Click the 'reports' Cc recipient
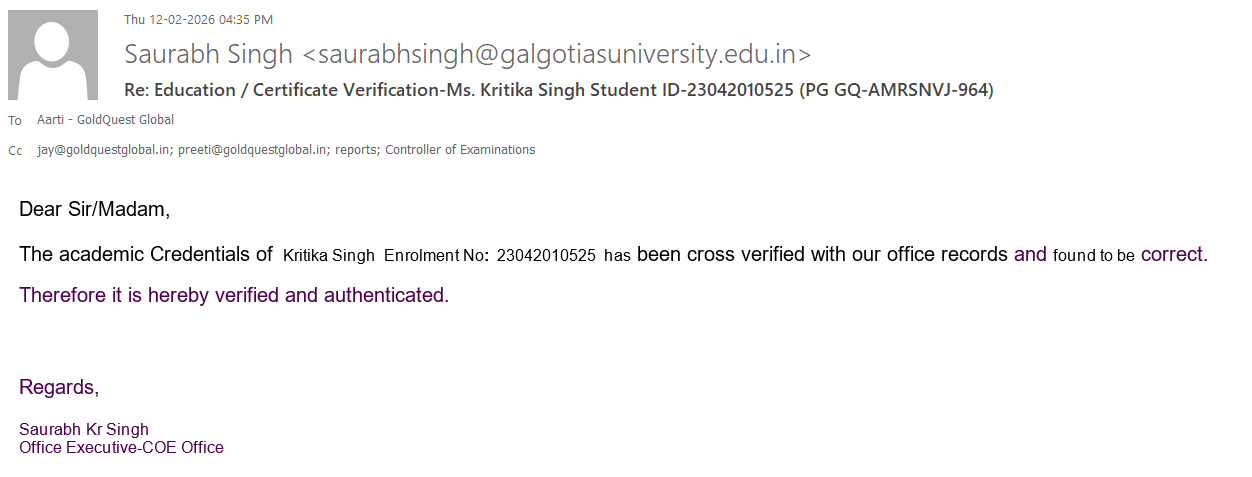This screenshot has width=1252, height=477. 356,150
